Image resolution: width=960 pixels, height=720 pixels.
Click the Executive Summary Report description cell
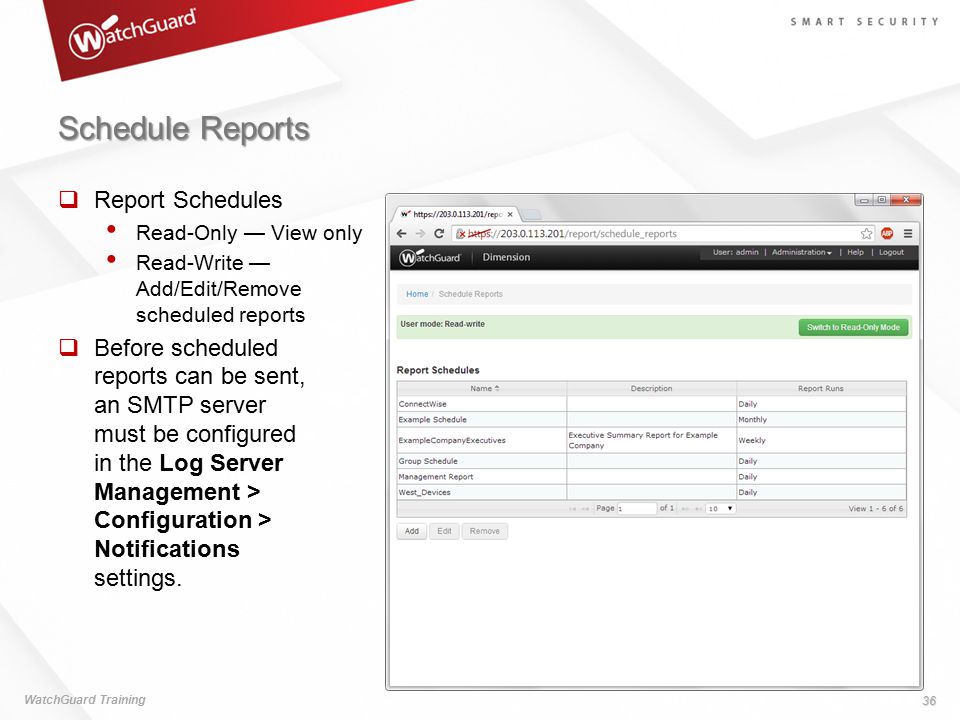[x=651, y=440]
